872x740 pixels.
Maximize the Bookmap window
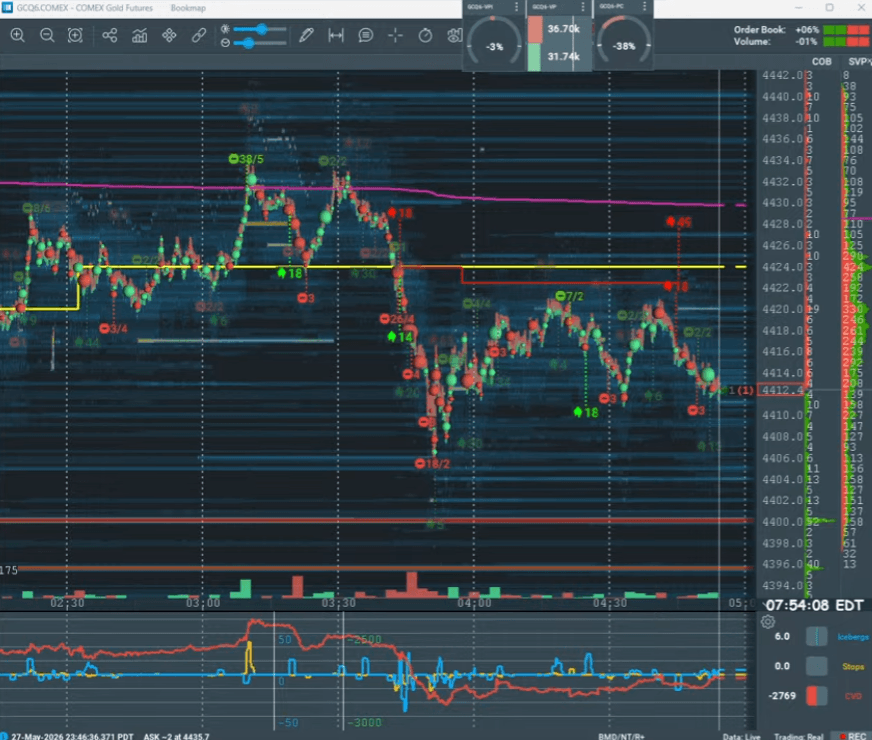pyautogui.click(x=829, y=7)
